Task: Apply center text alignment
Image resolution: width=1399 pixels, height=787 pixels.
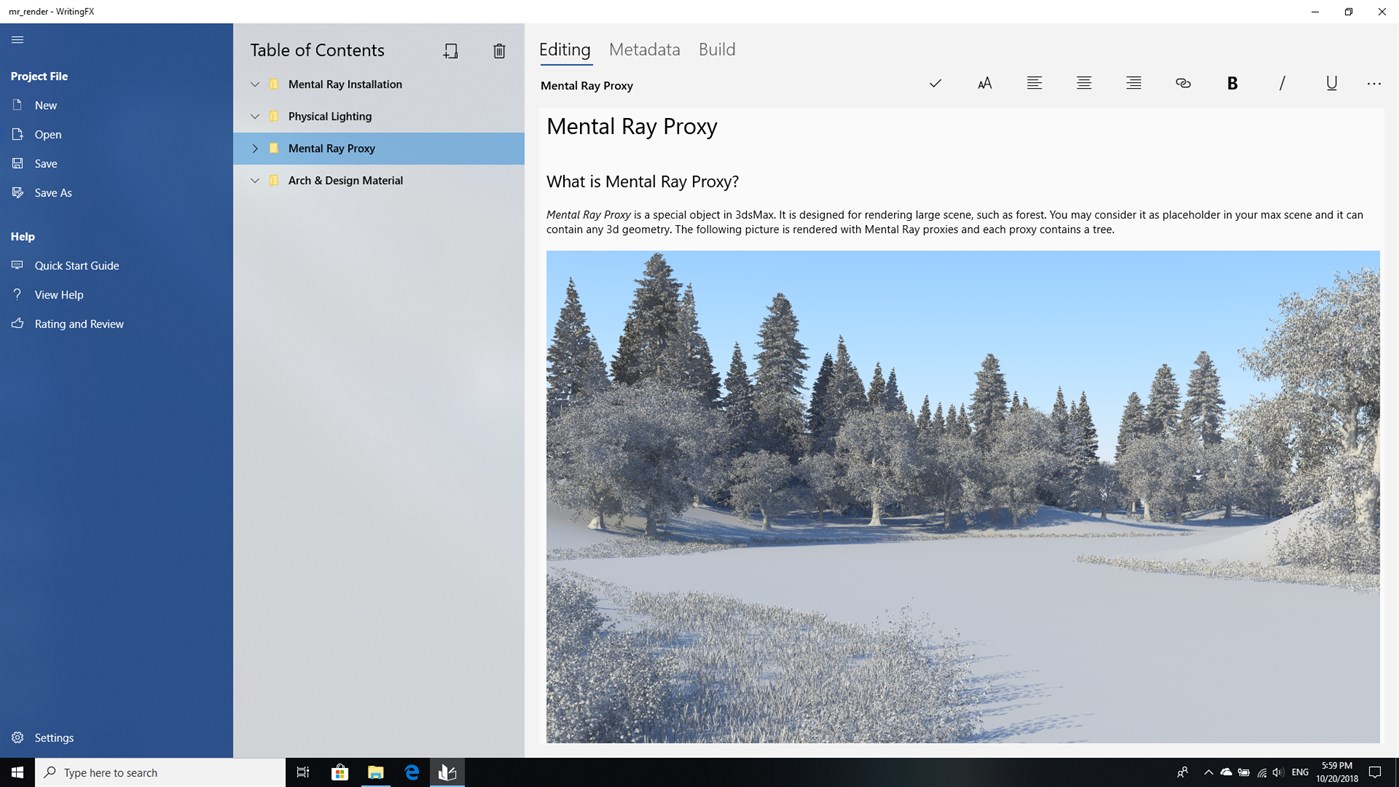Action: point(1083,84)
